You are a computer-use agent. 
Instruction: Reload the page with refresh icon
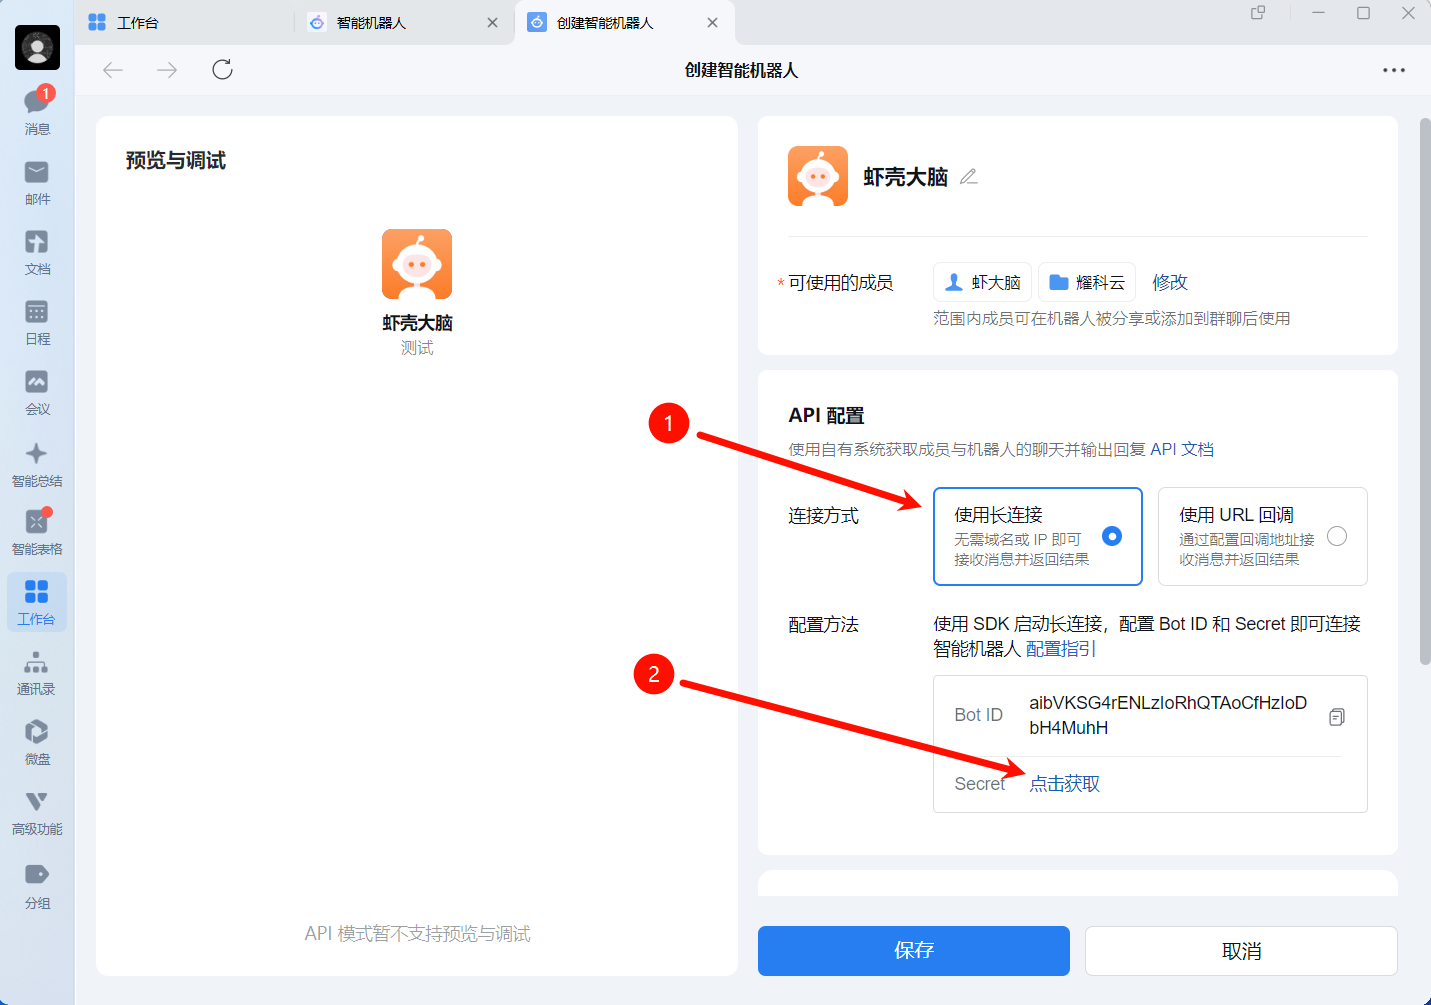[222, 69]
